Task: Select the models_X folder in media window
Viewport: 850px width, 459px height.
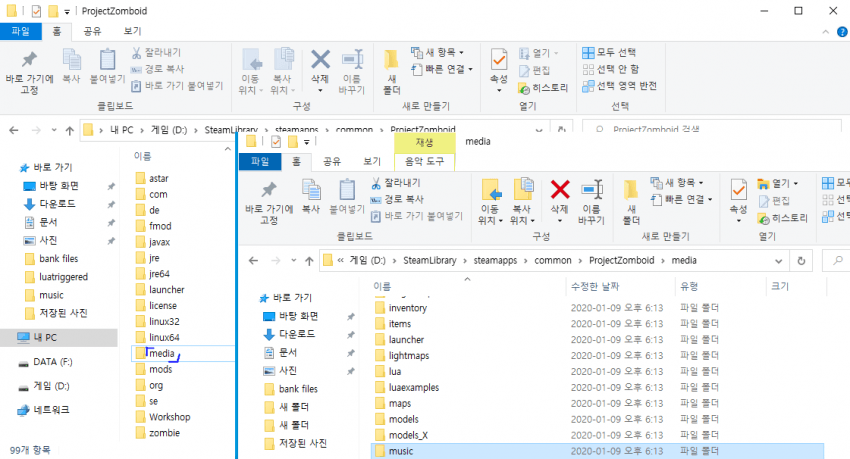Action: (x=408, y=436)
